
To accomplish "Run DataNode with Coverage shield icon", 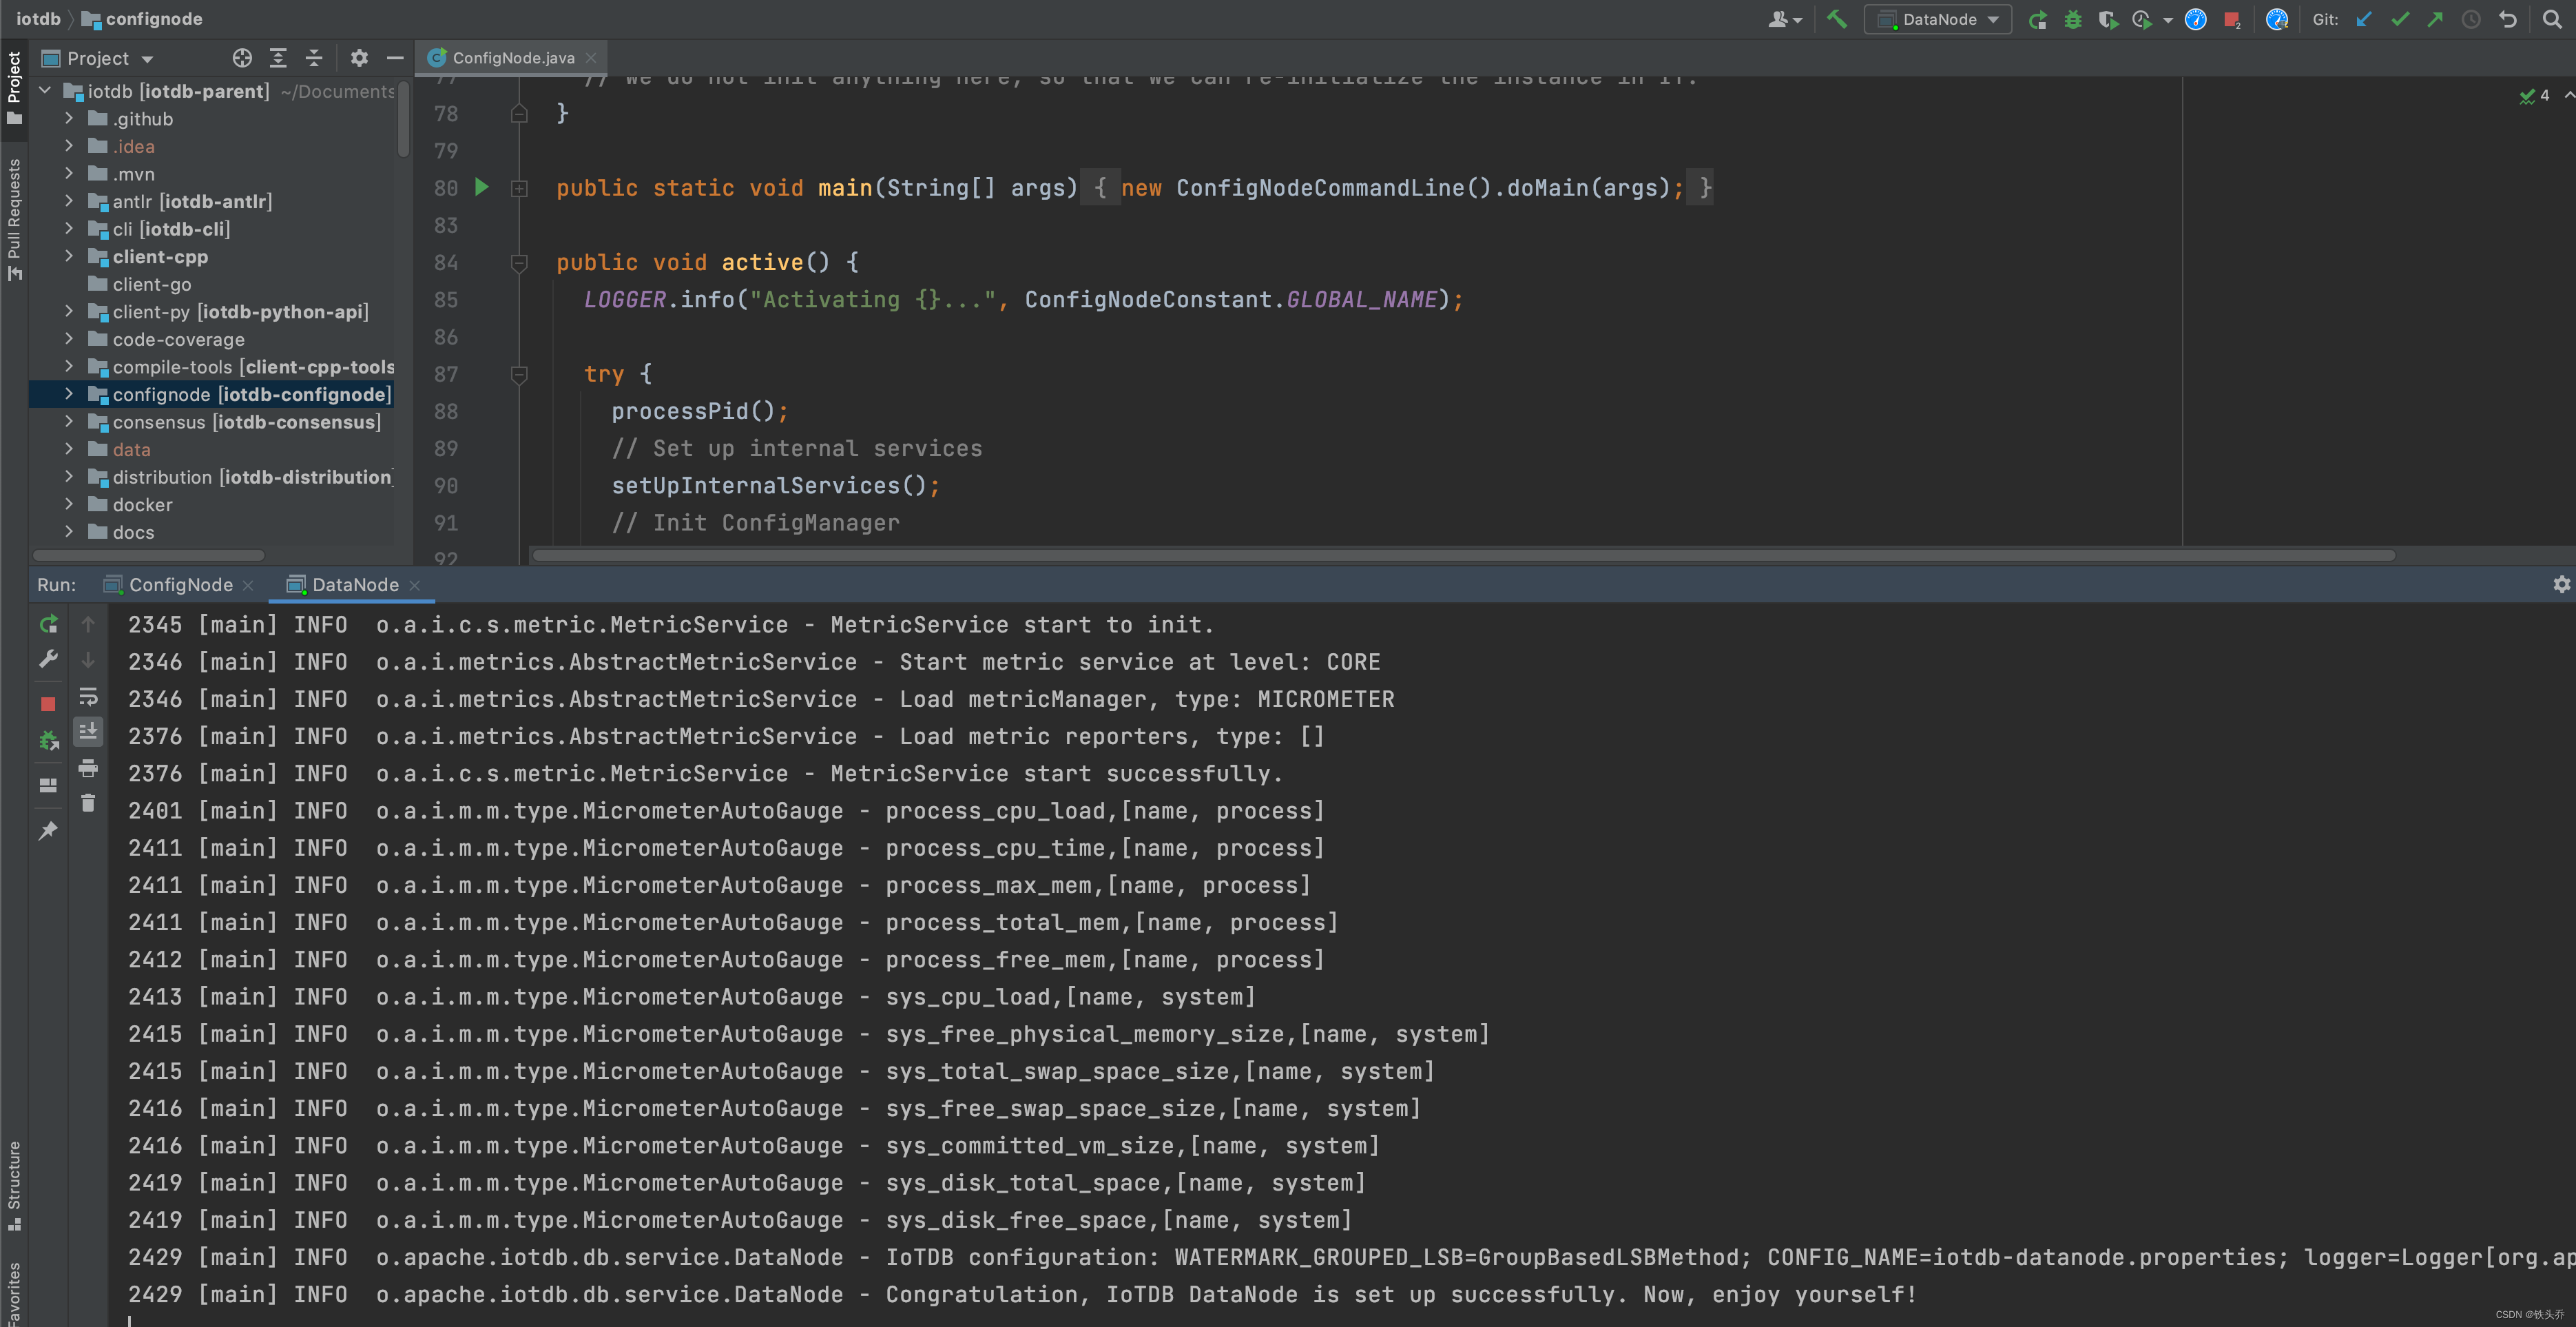I will pos(2108,19).
